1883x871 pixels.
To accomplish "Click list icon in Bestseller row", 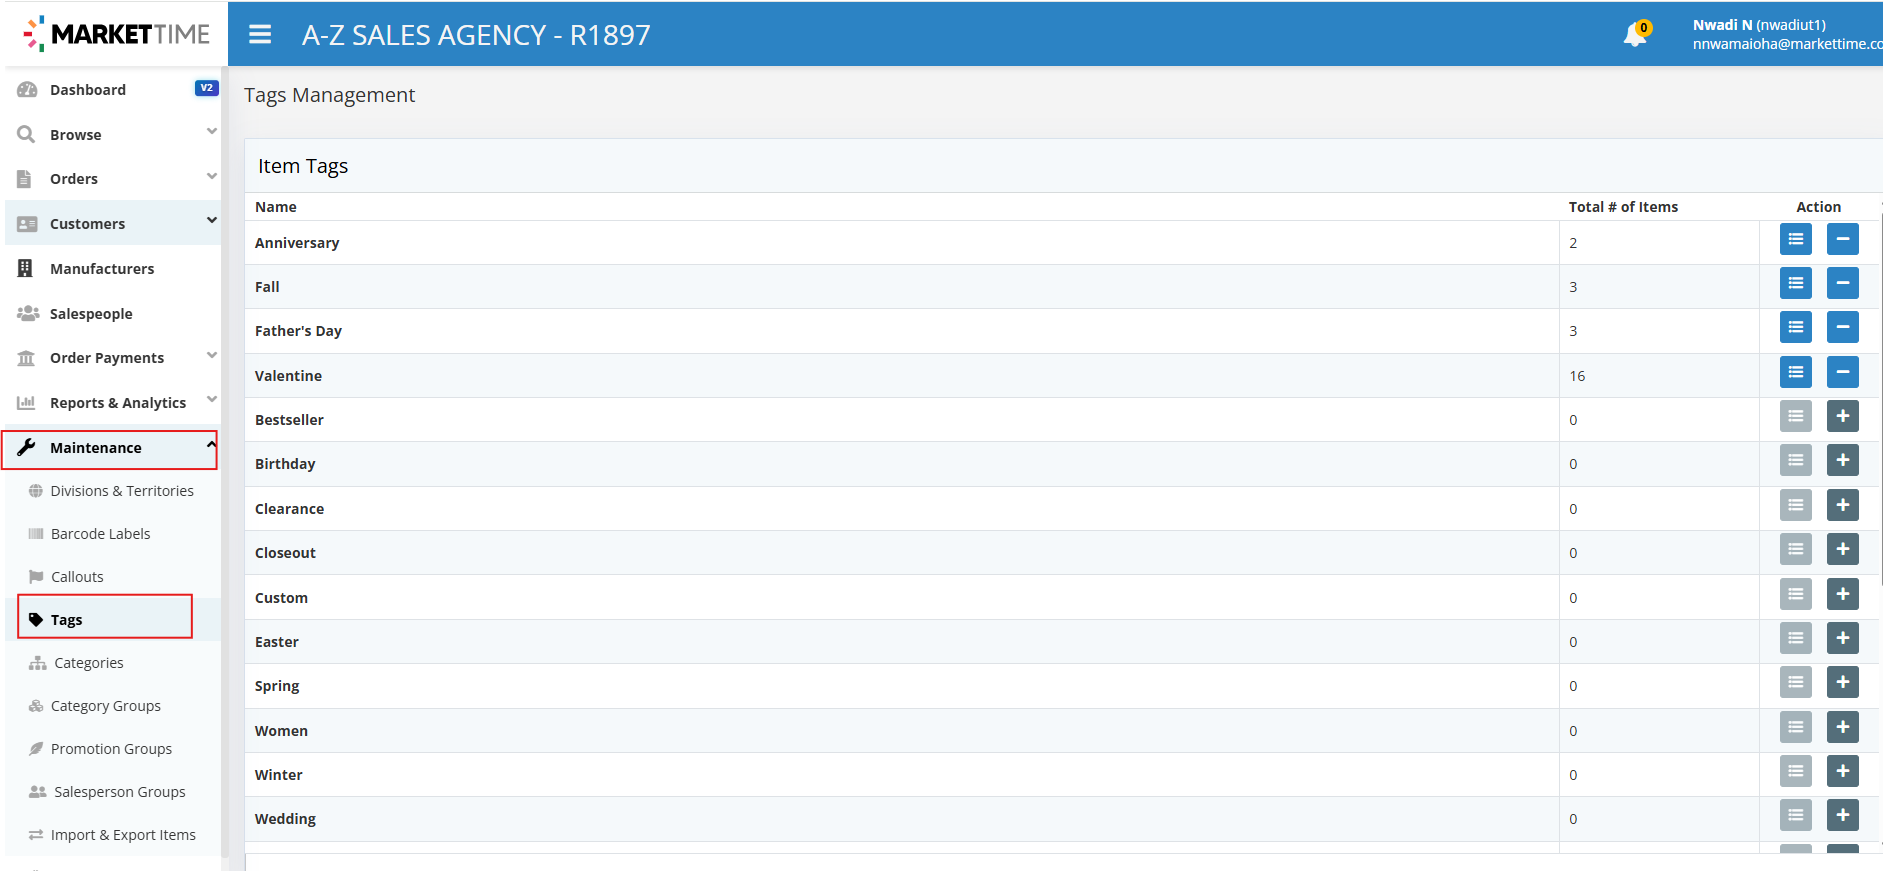I will pyautogui.click(x=1796, y=416).
